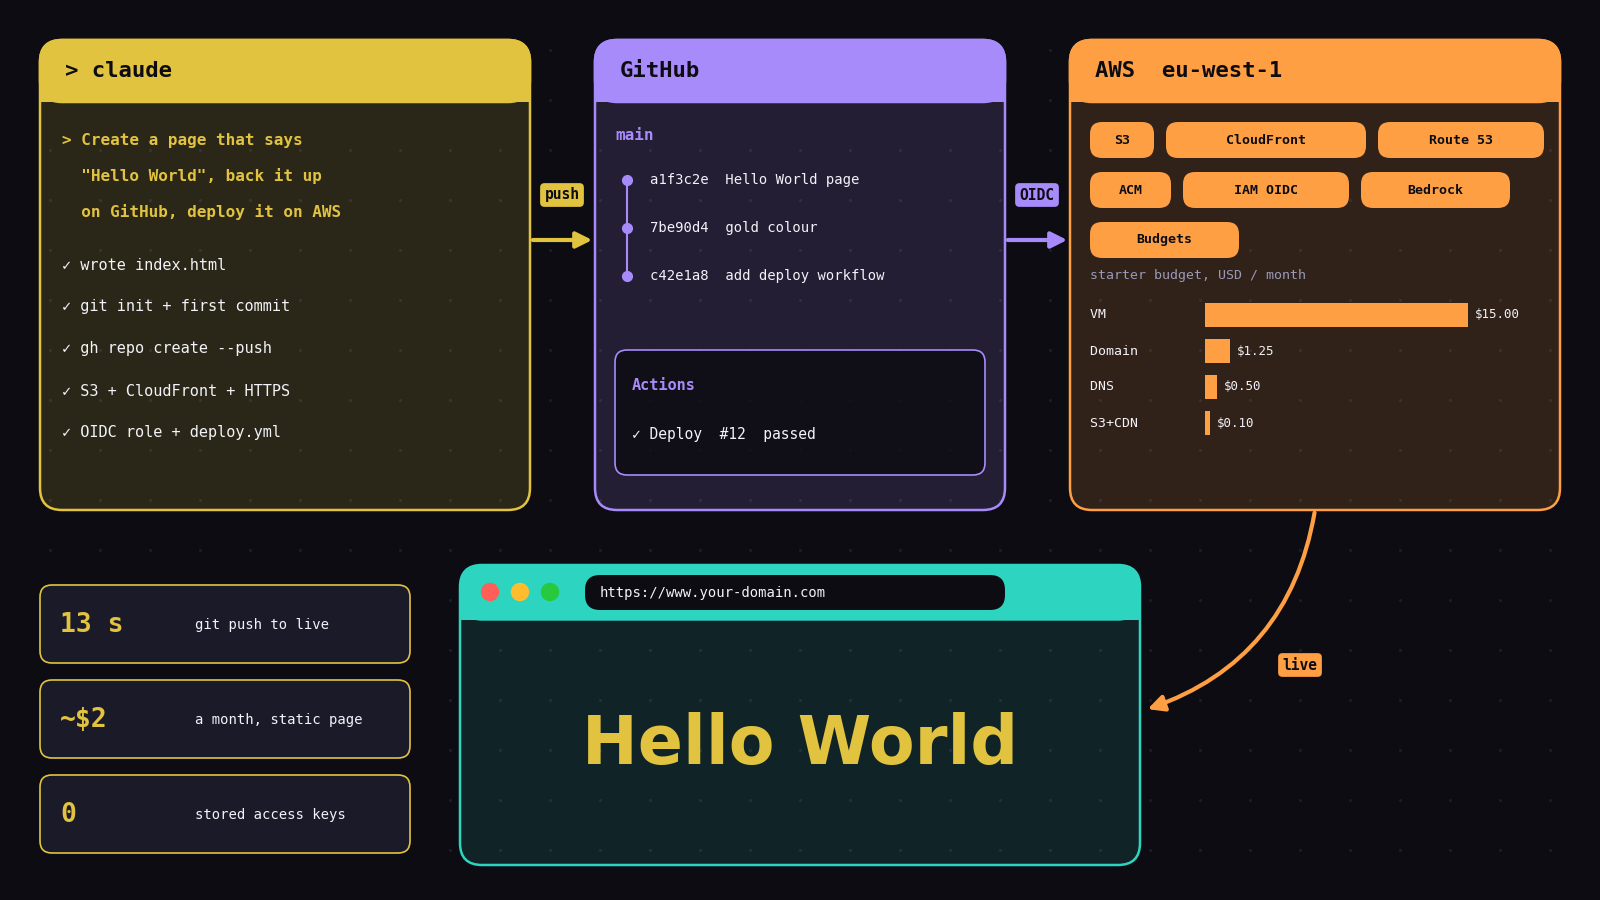Image resolution: width=1600 pixels, height=900 pixels.
Task: Click the '> claude' panel title
Action: [x=118, y=70]
